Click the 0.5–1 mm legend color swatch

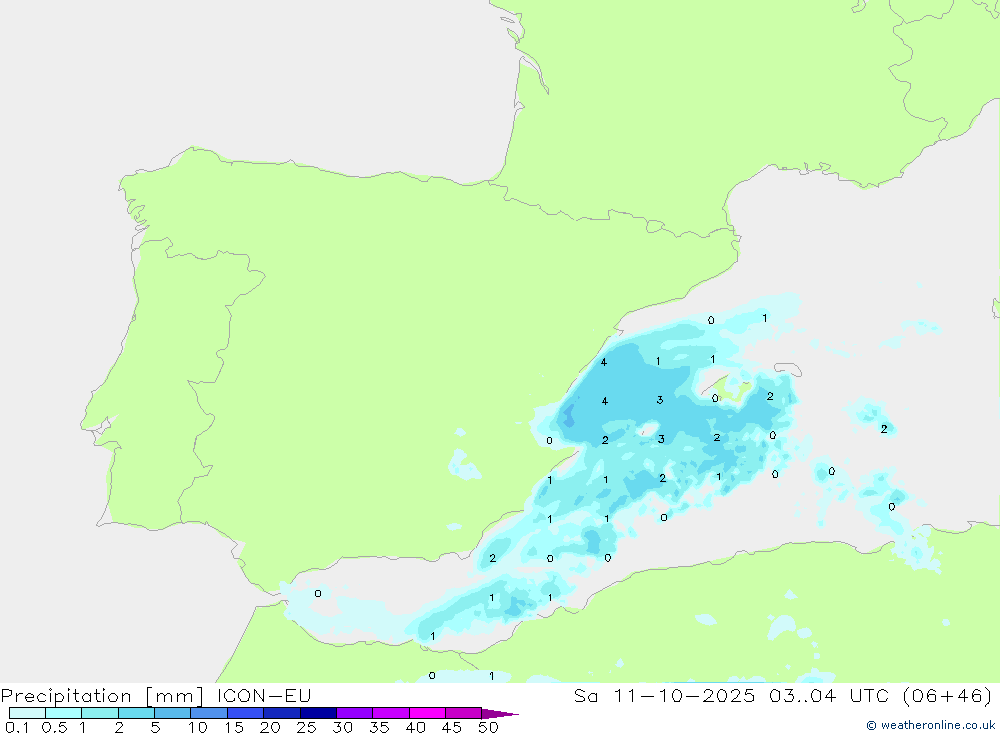tap(63, 713)
